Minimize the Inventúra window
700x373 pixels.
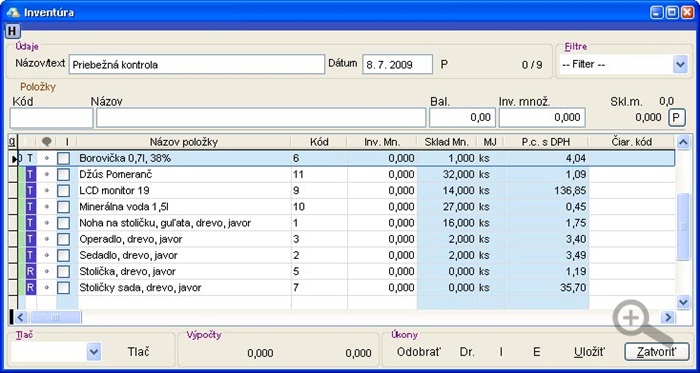pos(656,12)
